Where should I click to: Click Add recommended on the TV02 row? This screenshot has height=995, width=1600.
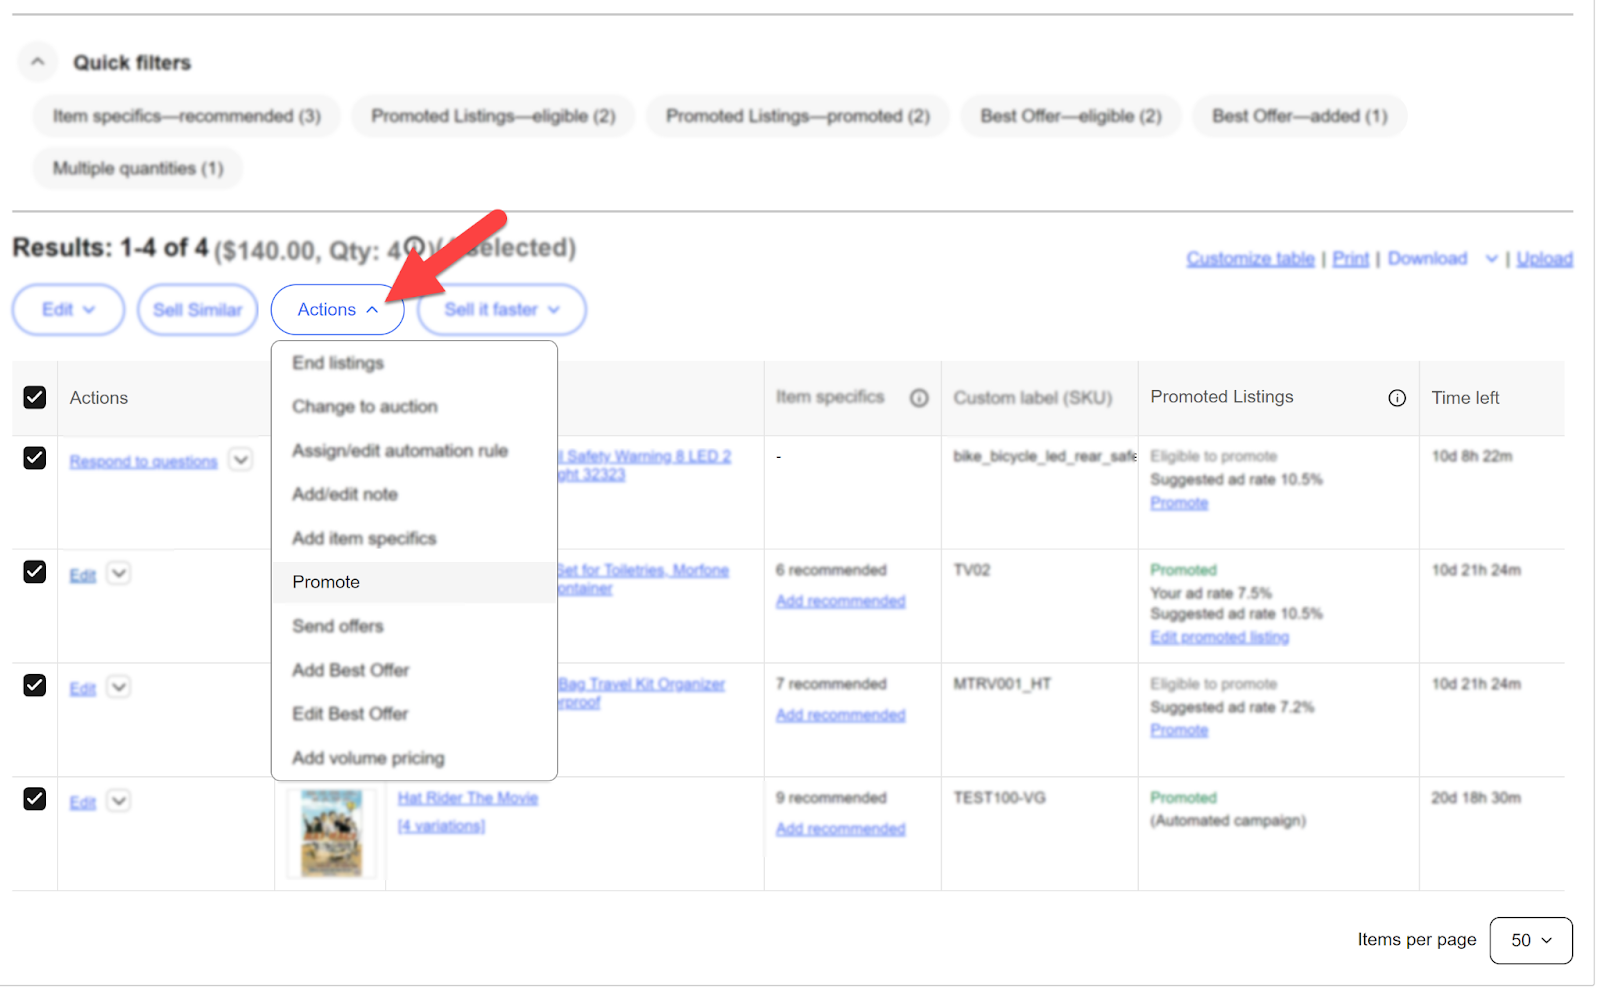point(840,600)
